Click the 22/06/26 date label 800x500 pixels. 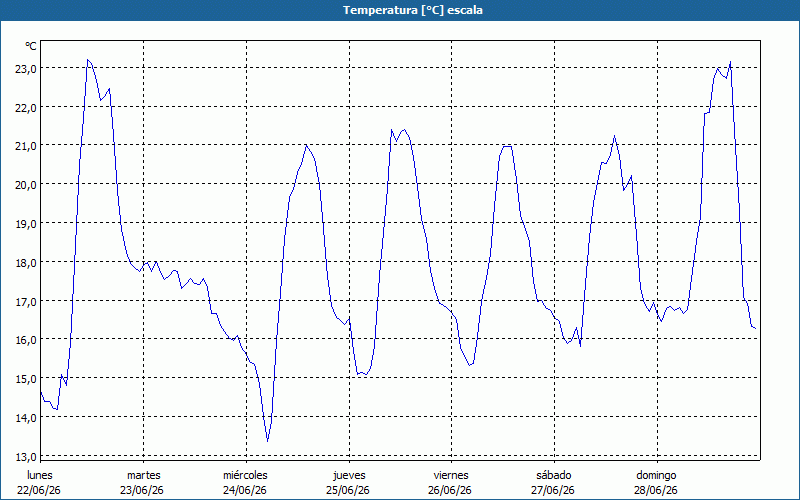[x=39, y=490]
